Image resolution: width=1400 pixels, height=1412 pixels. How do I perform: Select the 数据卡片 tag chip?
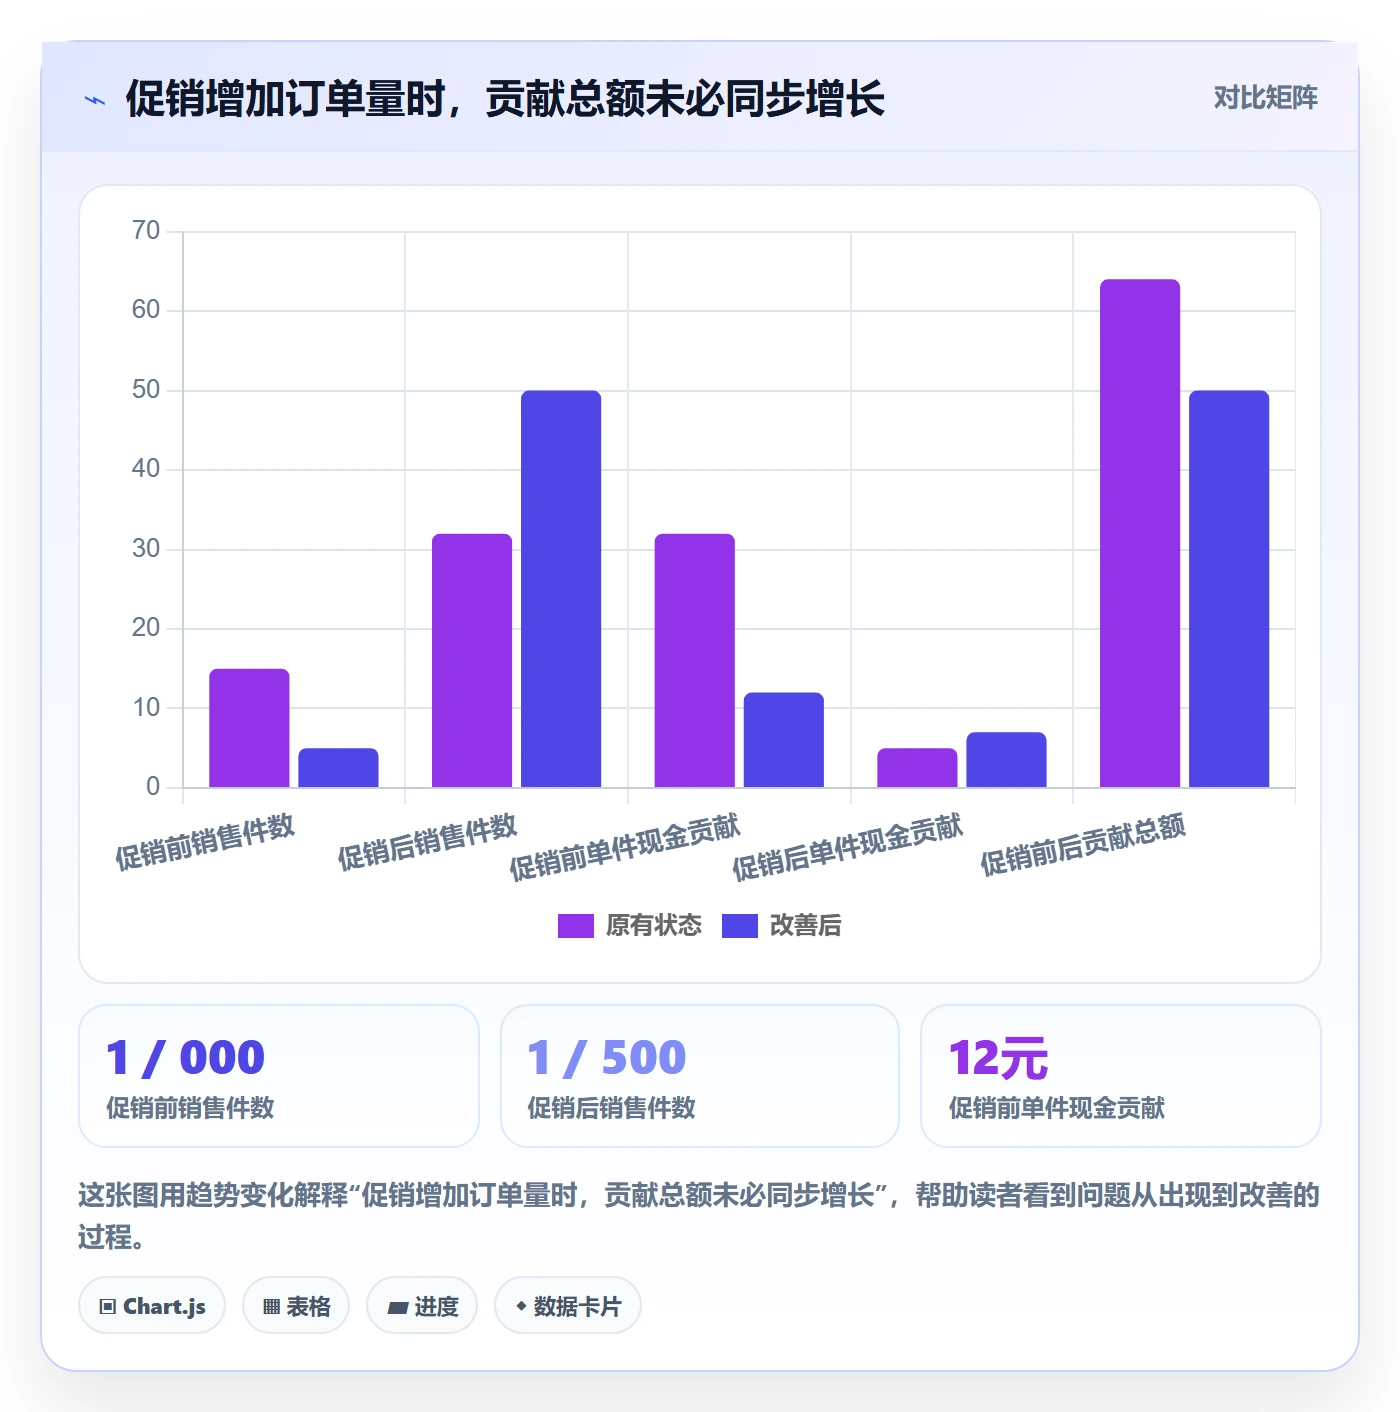[568, 1305]
